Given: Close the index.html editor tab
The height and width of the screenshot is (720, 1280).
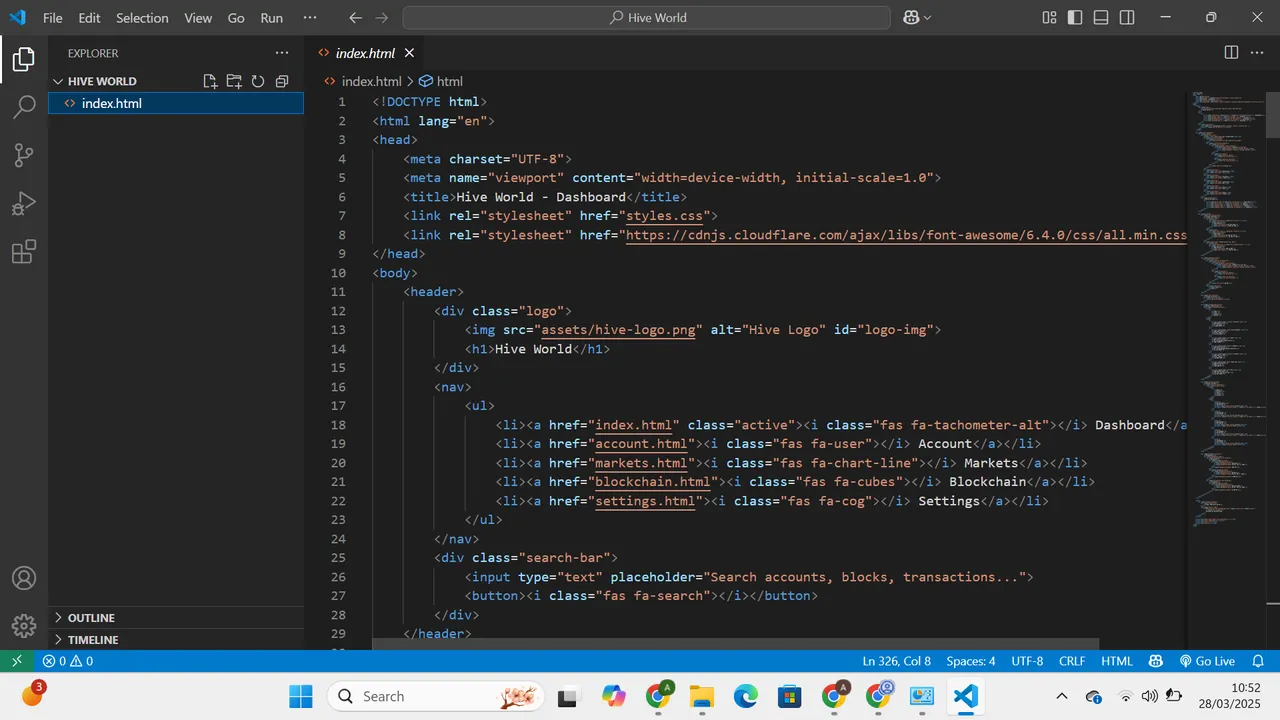Looking at the screenshot, I should (409, 53).
